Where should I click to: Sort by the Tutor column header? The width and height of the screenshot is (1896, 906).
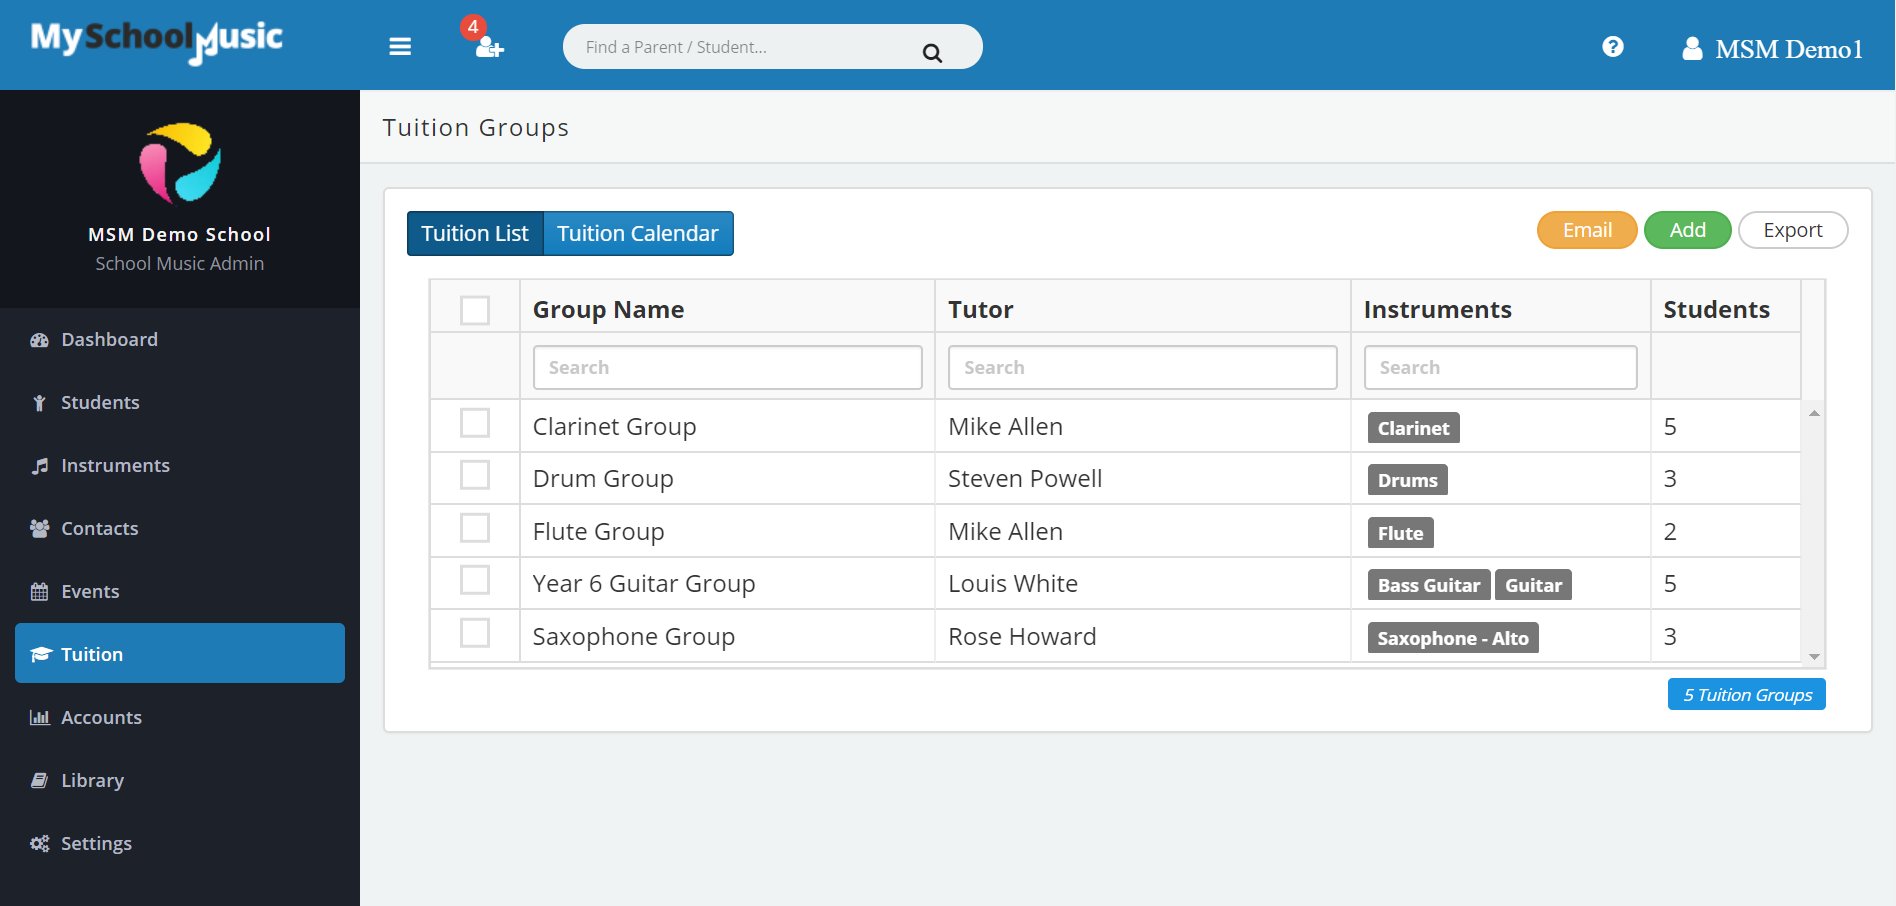tap(981, 310)
